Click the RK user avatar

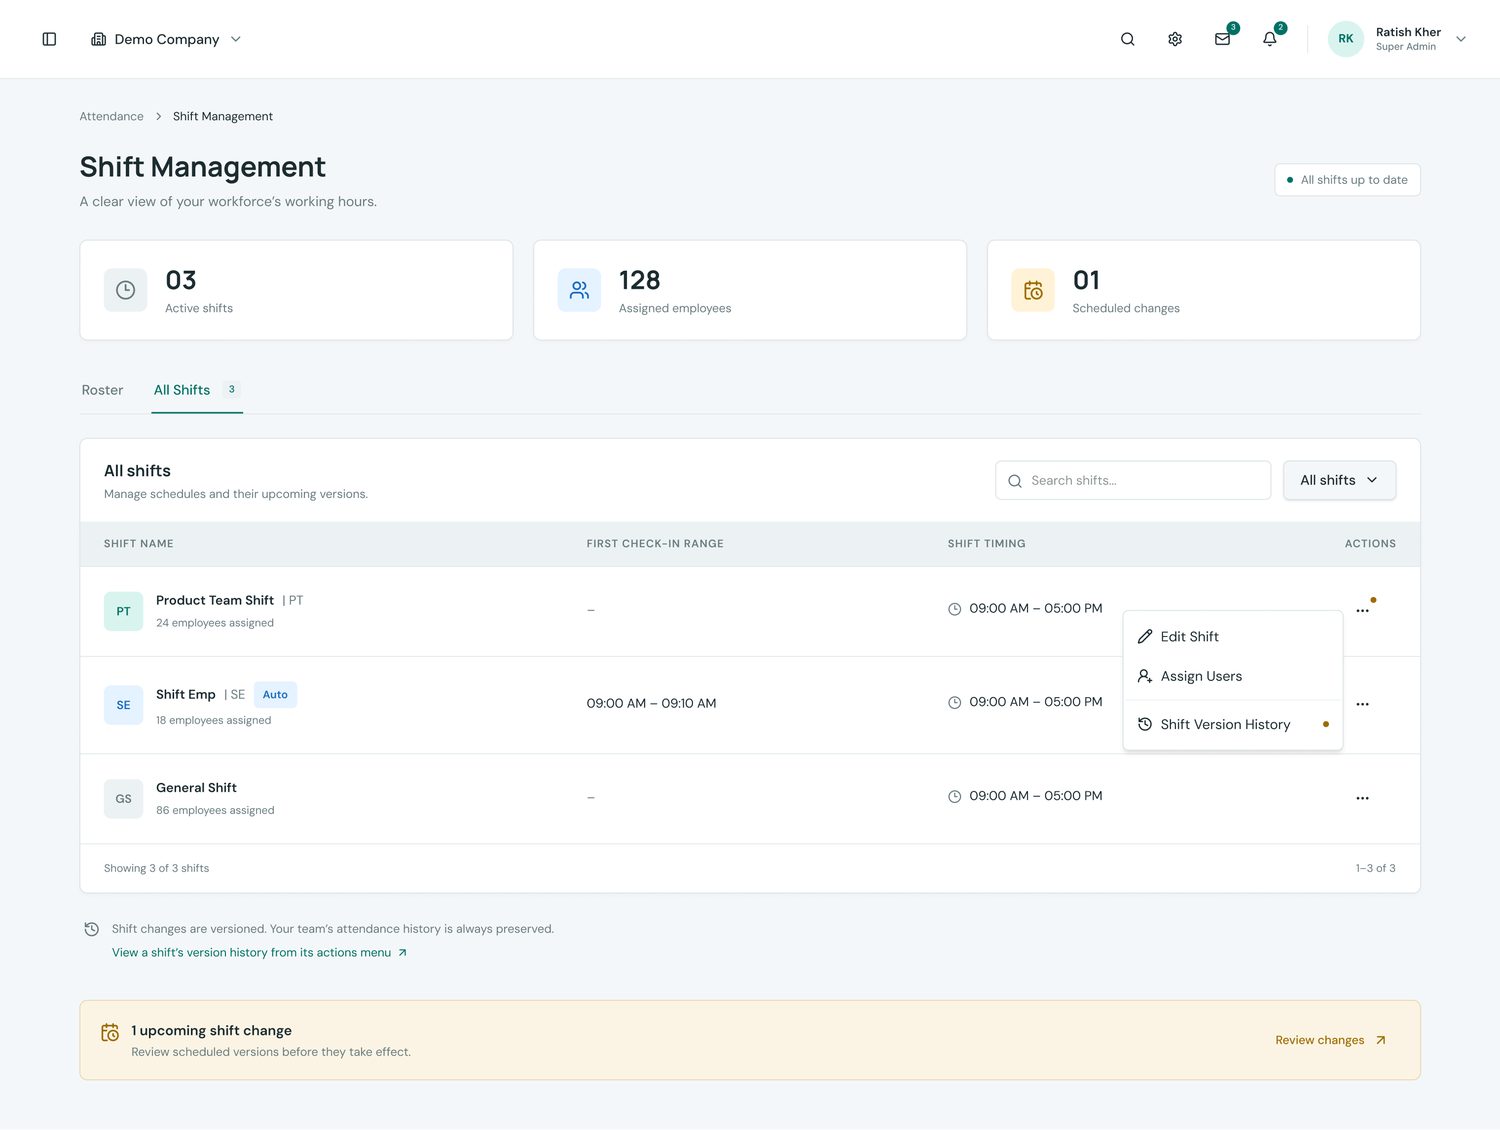(1346, 39)
